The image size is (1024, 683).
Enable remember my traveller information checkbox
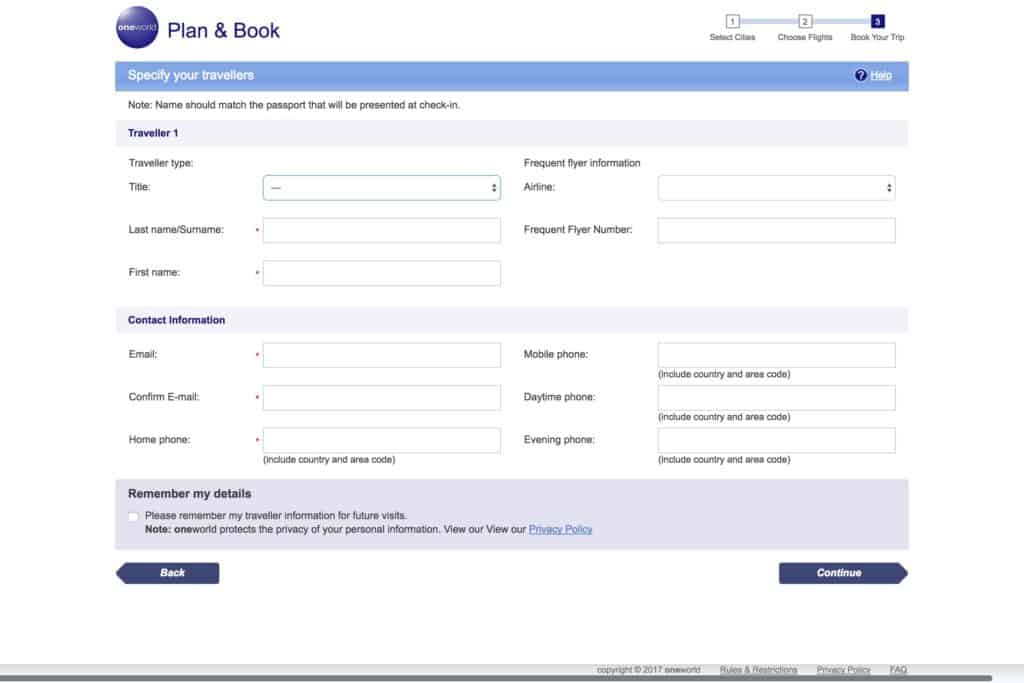(134, 516)
